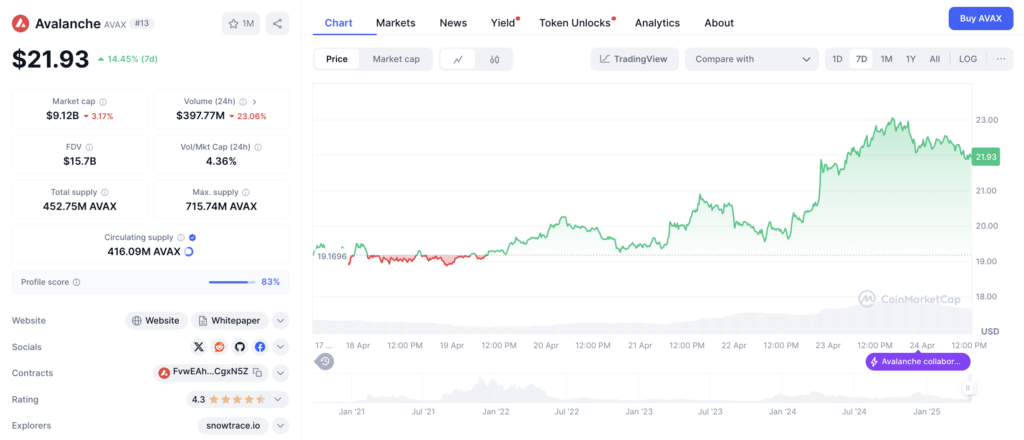Open the Reddit social link

pos(219,347)
